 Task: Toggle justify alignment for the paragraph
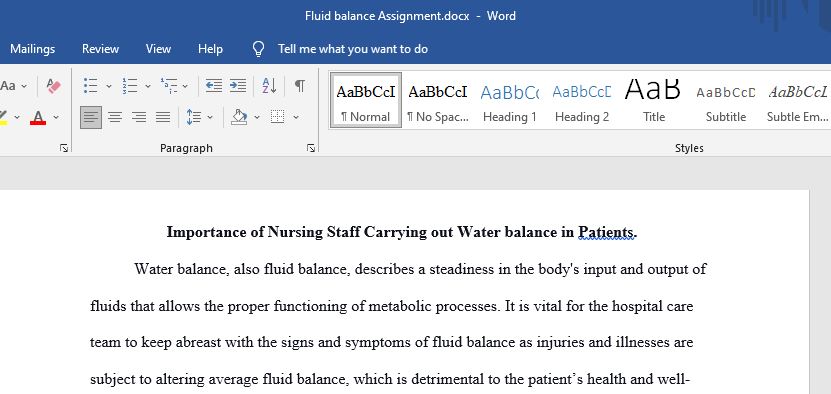point(163,117)
